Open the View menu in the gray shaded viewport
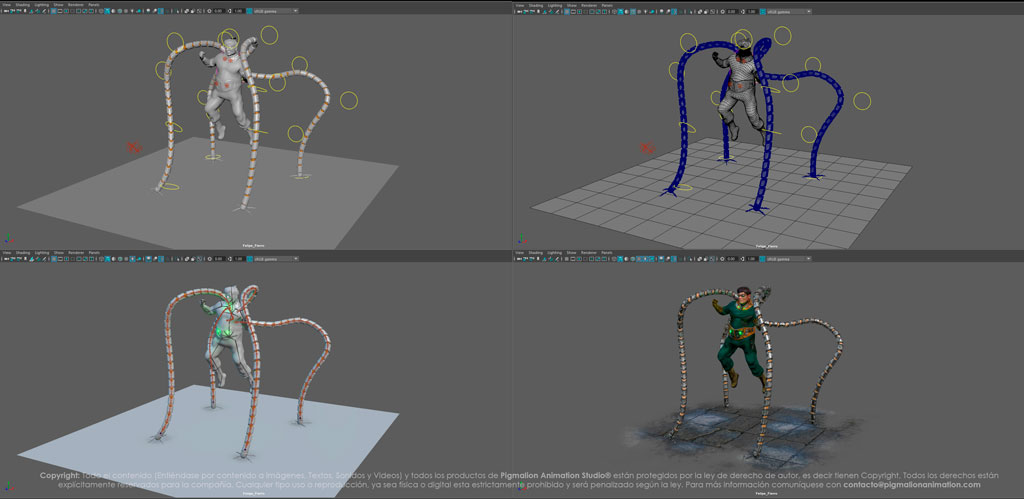The image size is (1024, 499). click(x=7, y=5)
